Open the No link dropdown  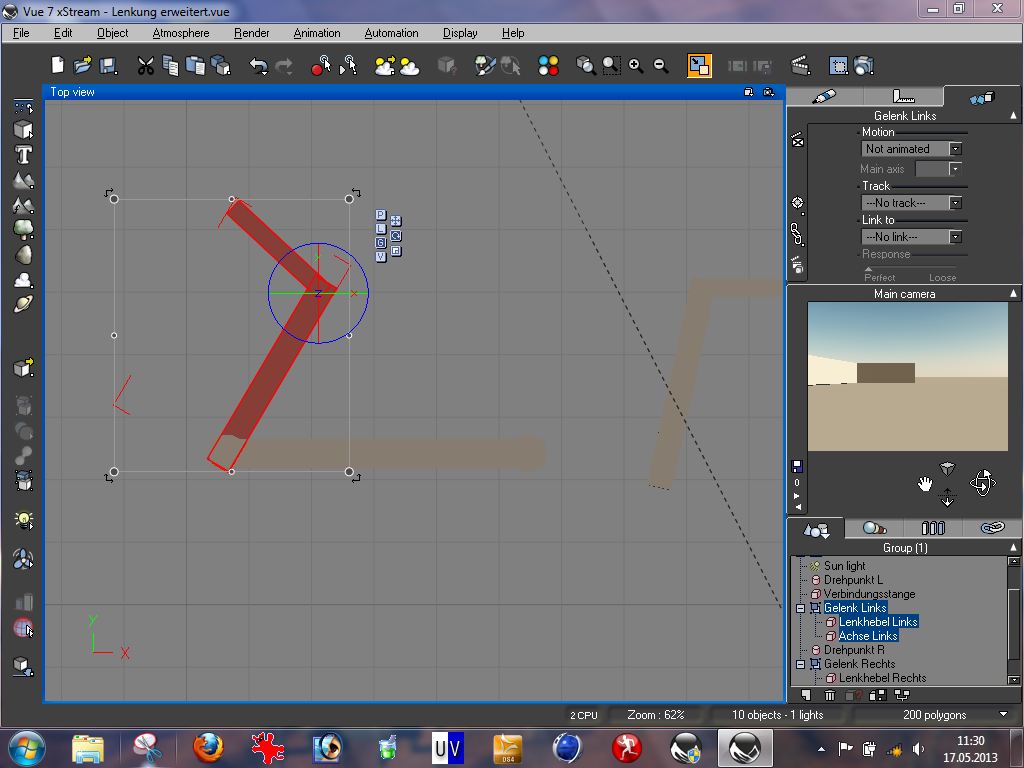911,237
